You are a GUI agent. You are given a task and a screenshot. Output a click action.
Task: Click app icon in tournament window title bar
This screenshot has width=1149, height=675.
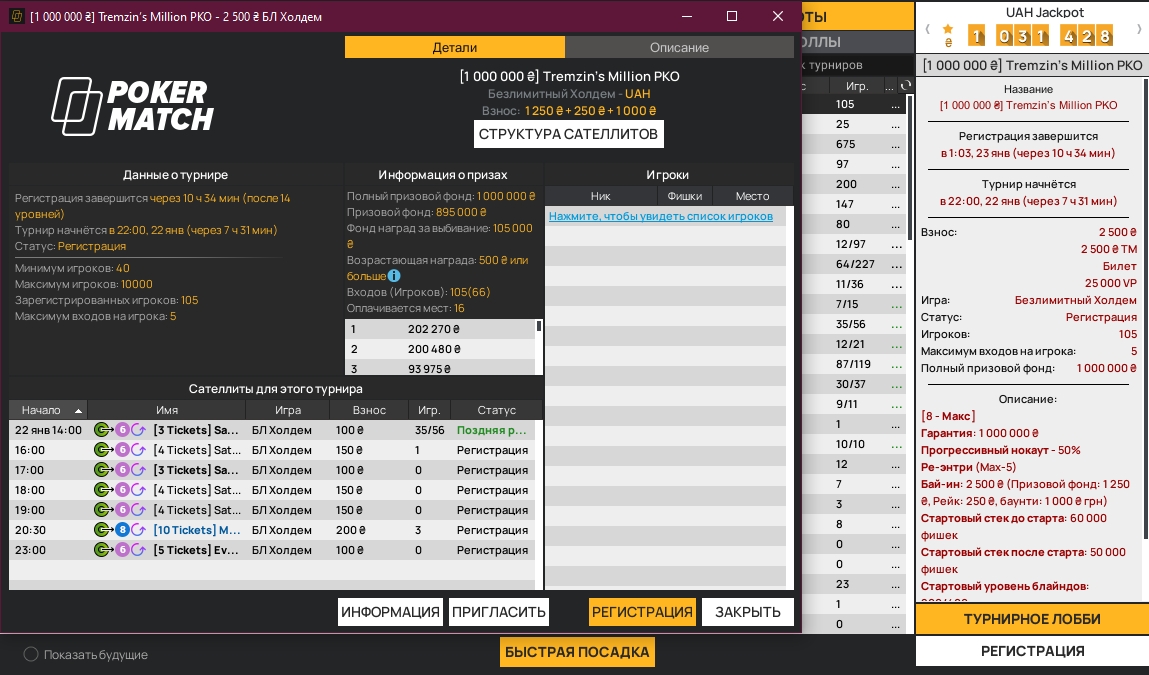click(16, 16)
